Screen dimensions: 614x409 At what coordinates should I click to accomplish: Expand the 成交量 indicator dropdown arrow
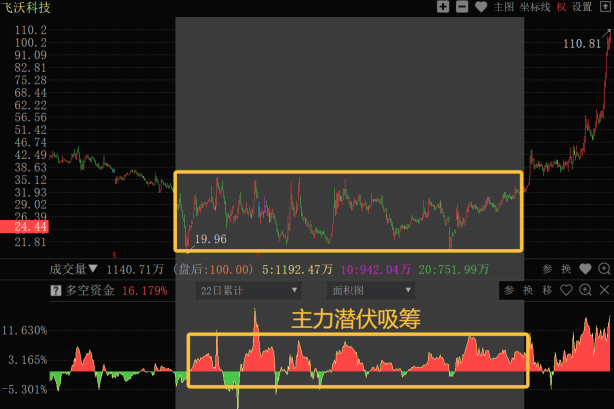[x=93, y=269]
